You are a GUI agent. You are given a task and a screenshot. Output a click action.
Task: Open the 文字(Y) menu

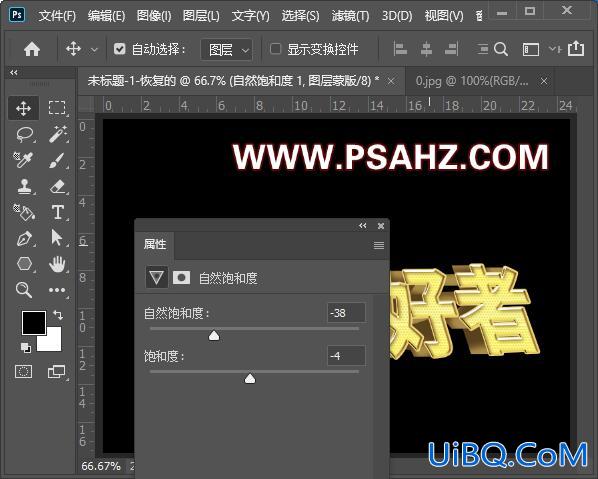pos(251,16)
